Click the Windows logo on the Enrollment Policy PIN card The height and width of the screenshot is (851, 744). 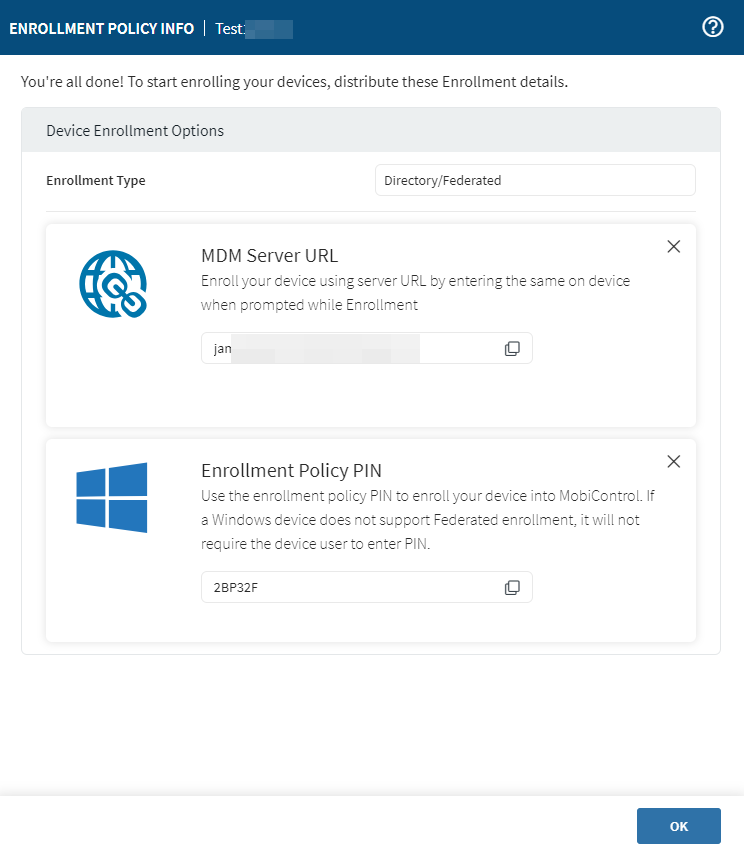click(x=112, y=499)
